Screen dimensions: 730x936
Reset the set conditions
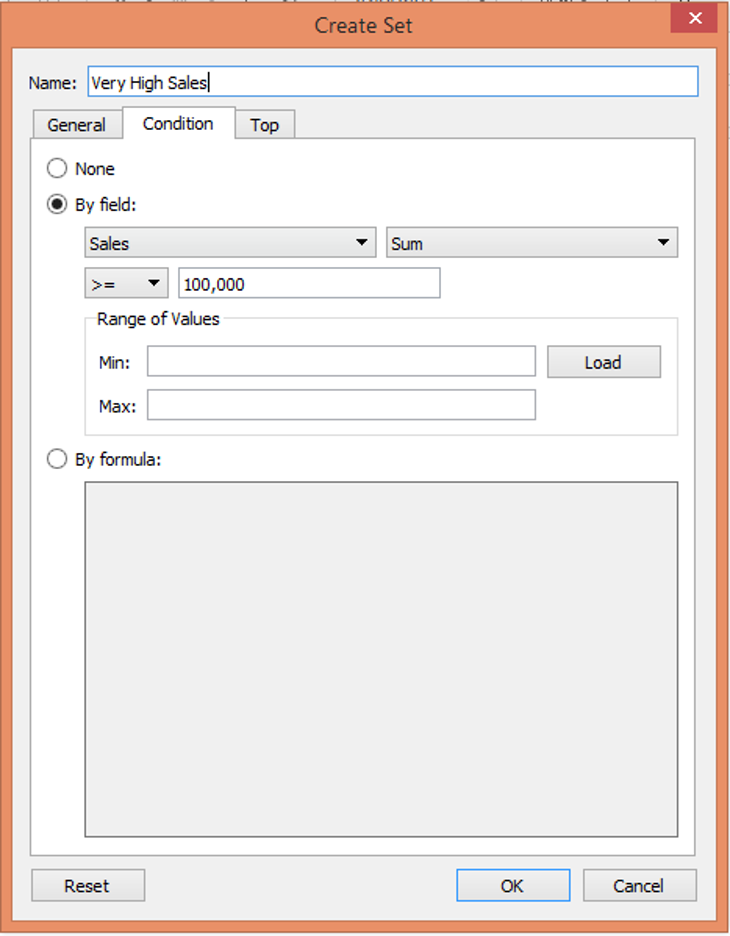pos(88,885)
